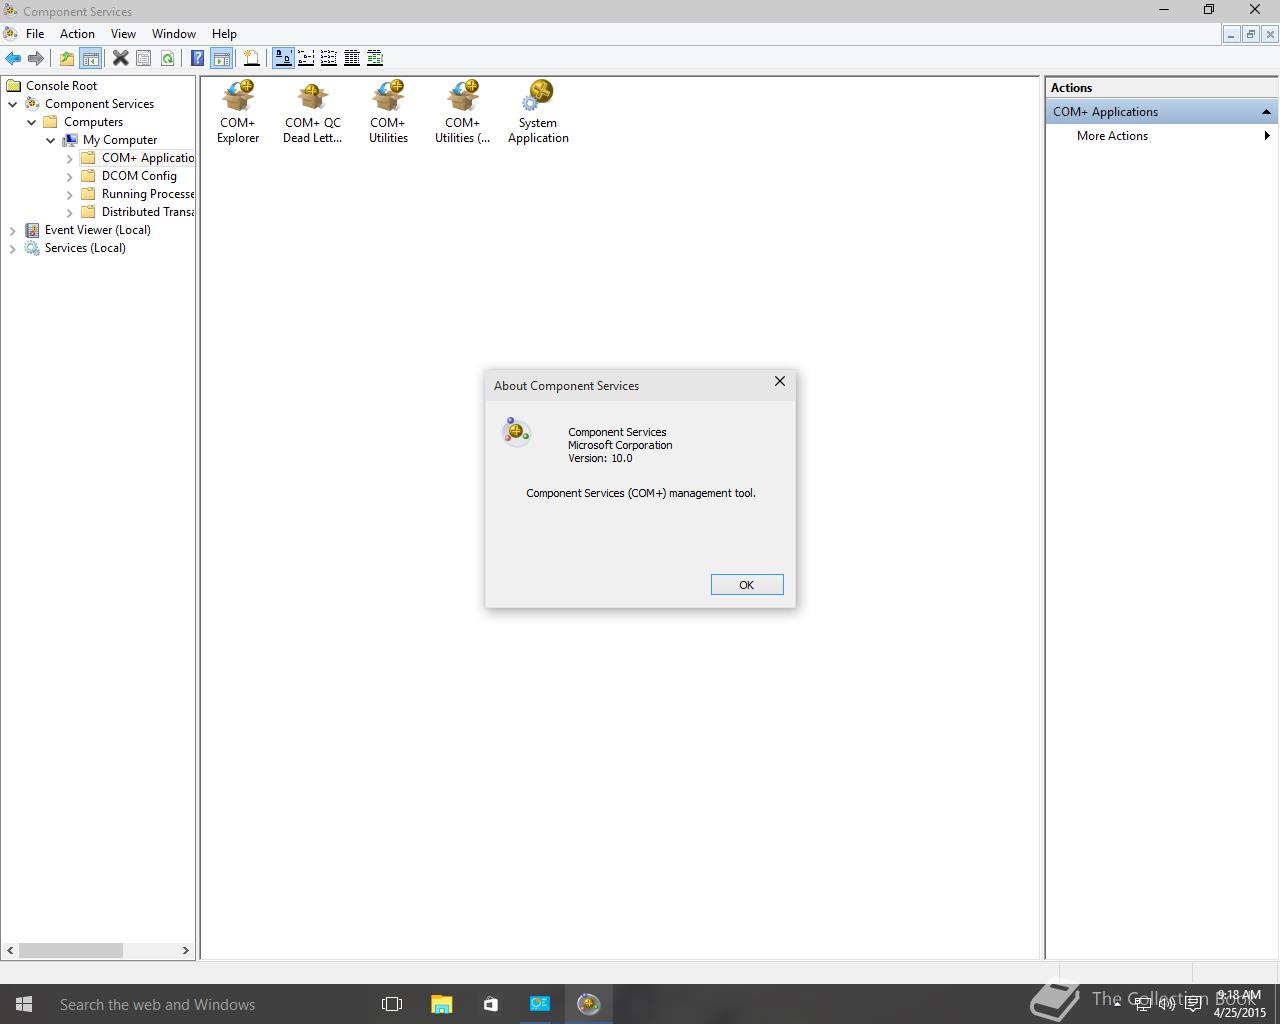The width and height of the screenshot is (1280, 1024).
Task: Open Properties from the toolbar icon
Action: tap(144, 58)
